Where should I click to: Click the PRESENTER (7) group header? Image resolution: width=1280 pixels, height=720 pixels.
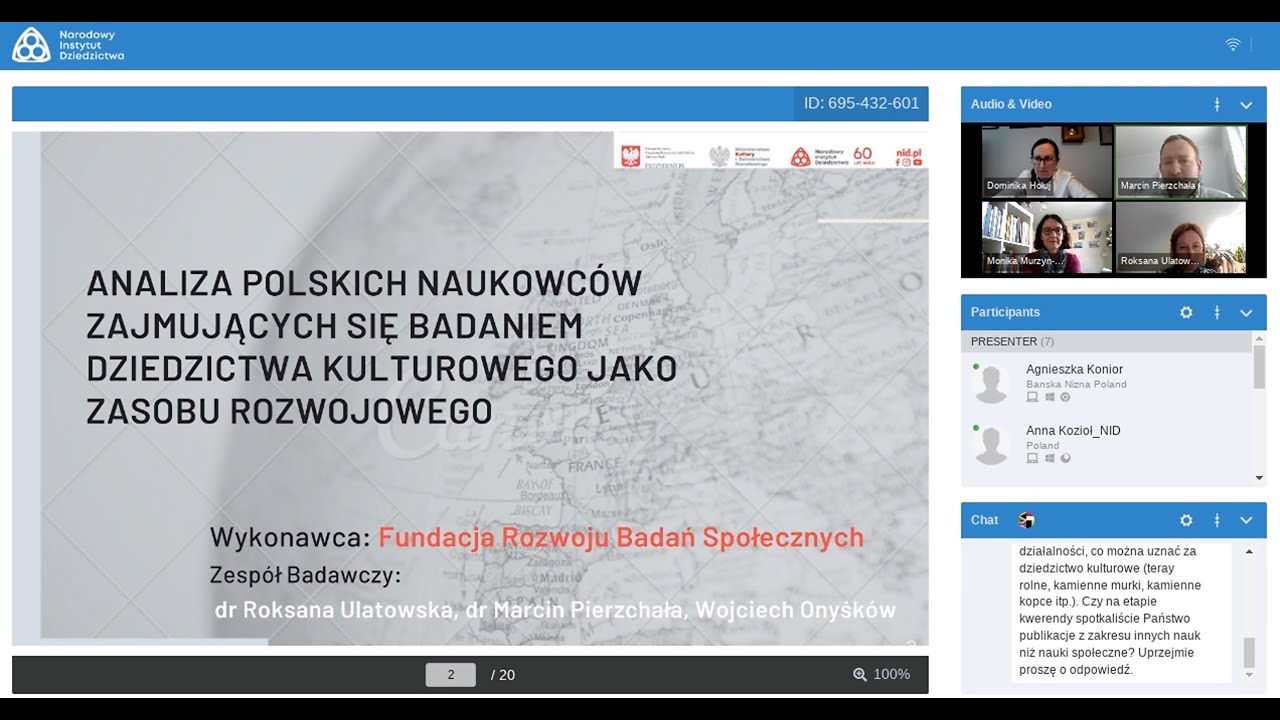[1106, 341]
